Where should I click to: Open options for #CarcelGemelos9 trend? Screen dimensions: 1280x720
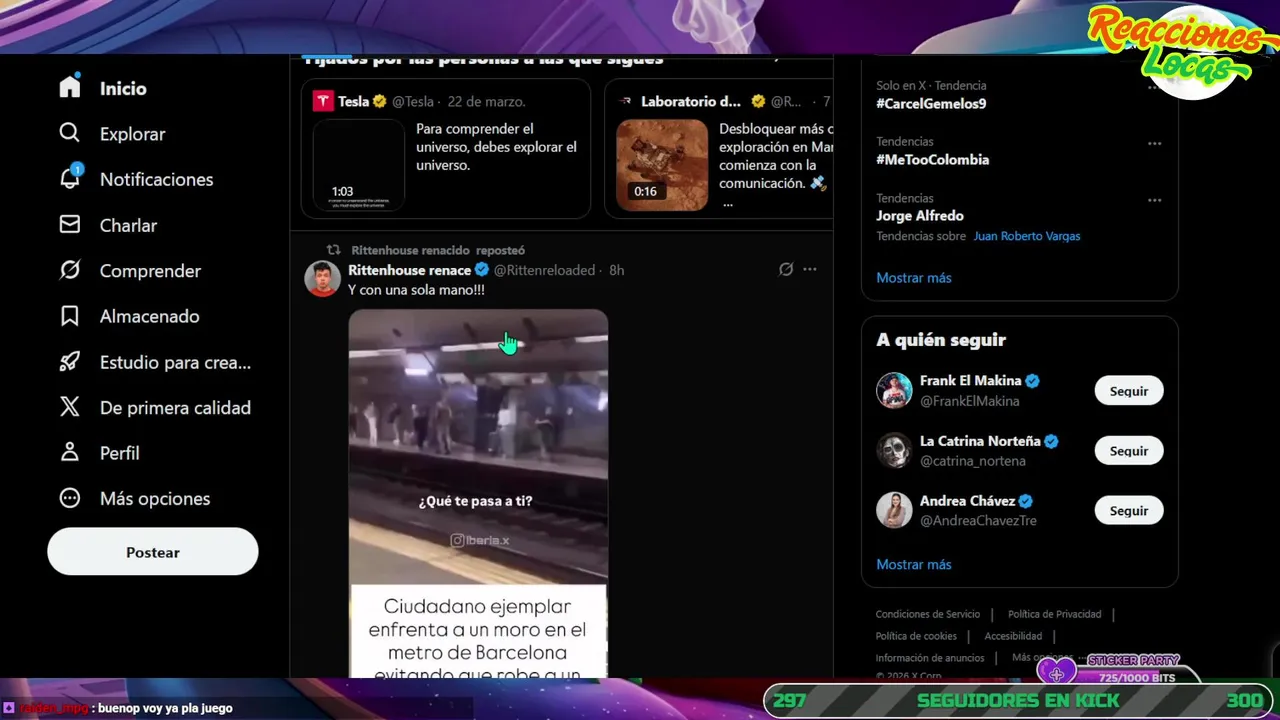(1154, 87)
